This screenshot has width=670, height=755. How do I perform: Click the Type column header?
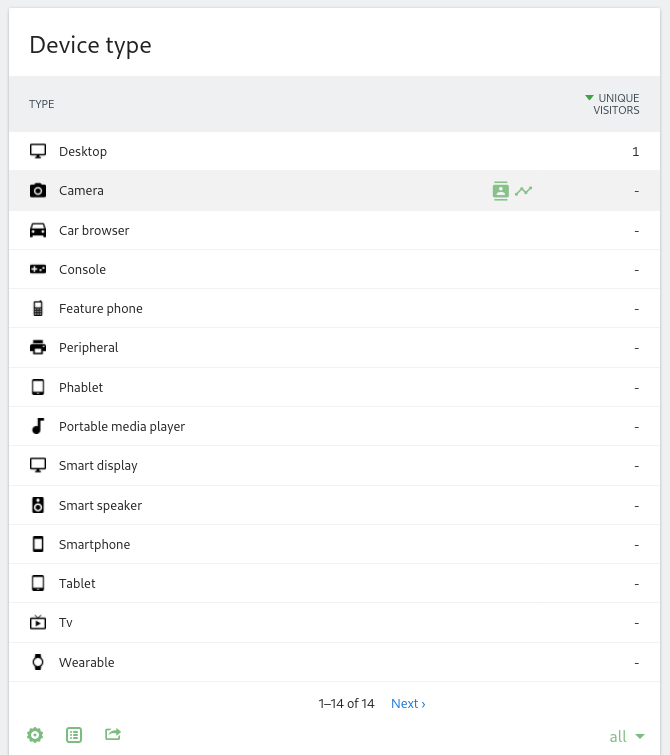(x=42, y=104)
